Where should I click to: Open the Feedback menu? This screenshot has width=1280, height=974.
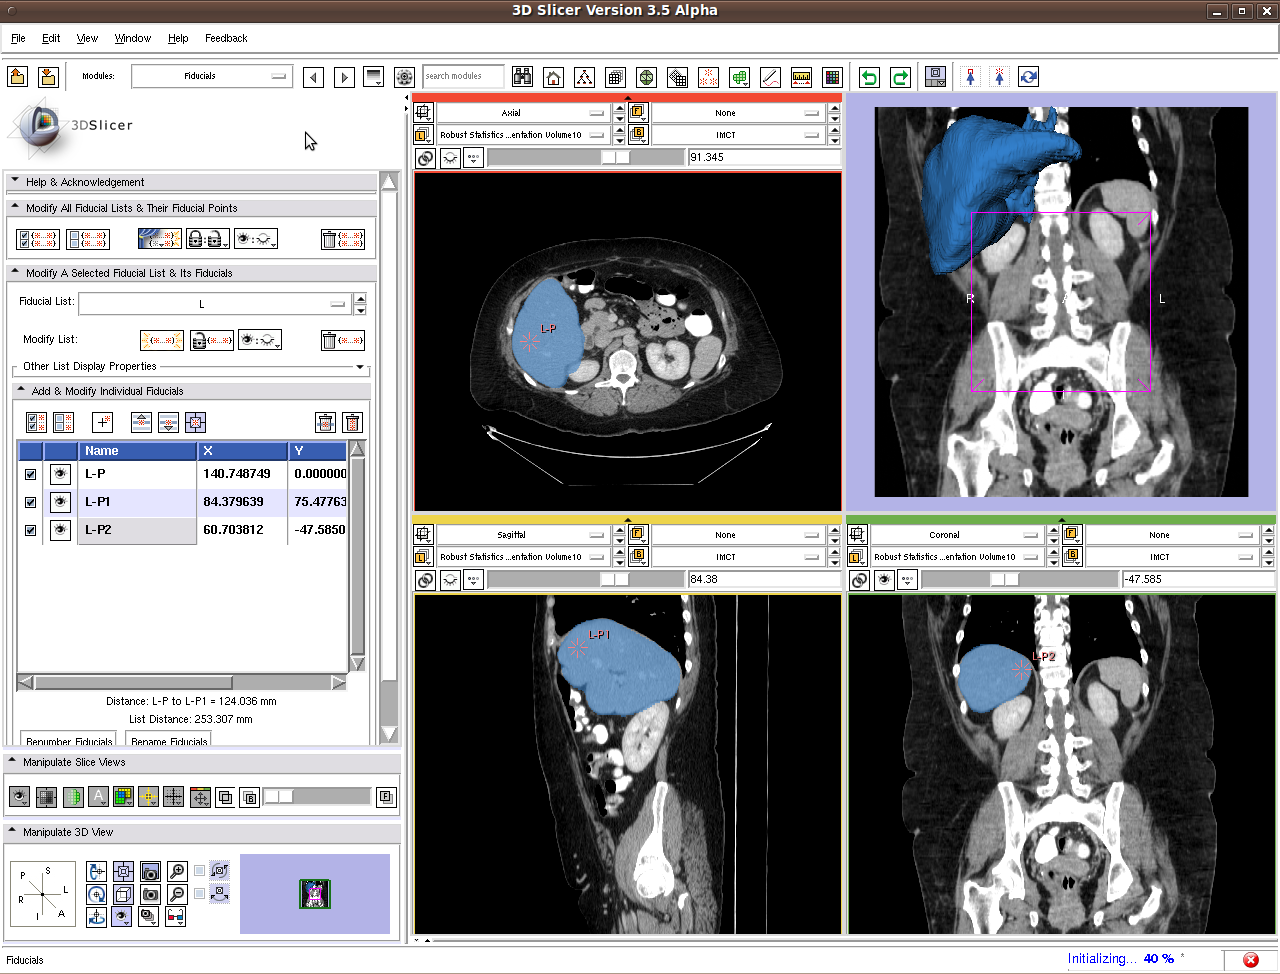pyautogui.click(x=226, y=38)
